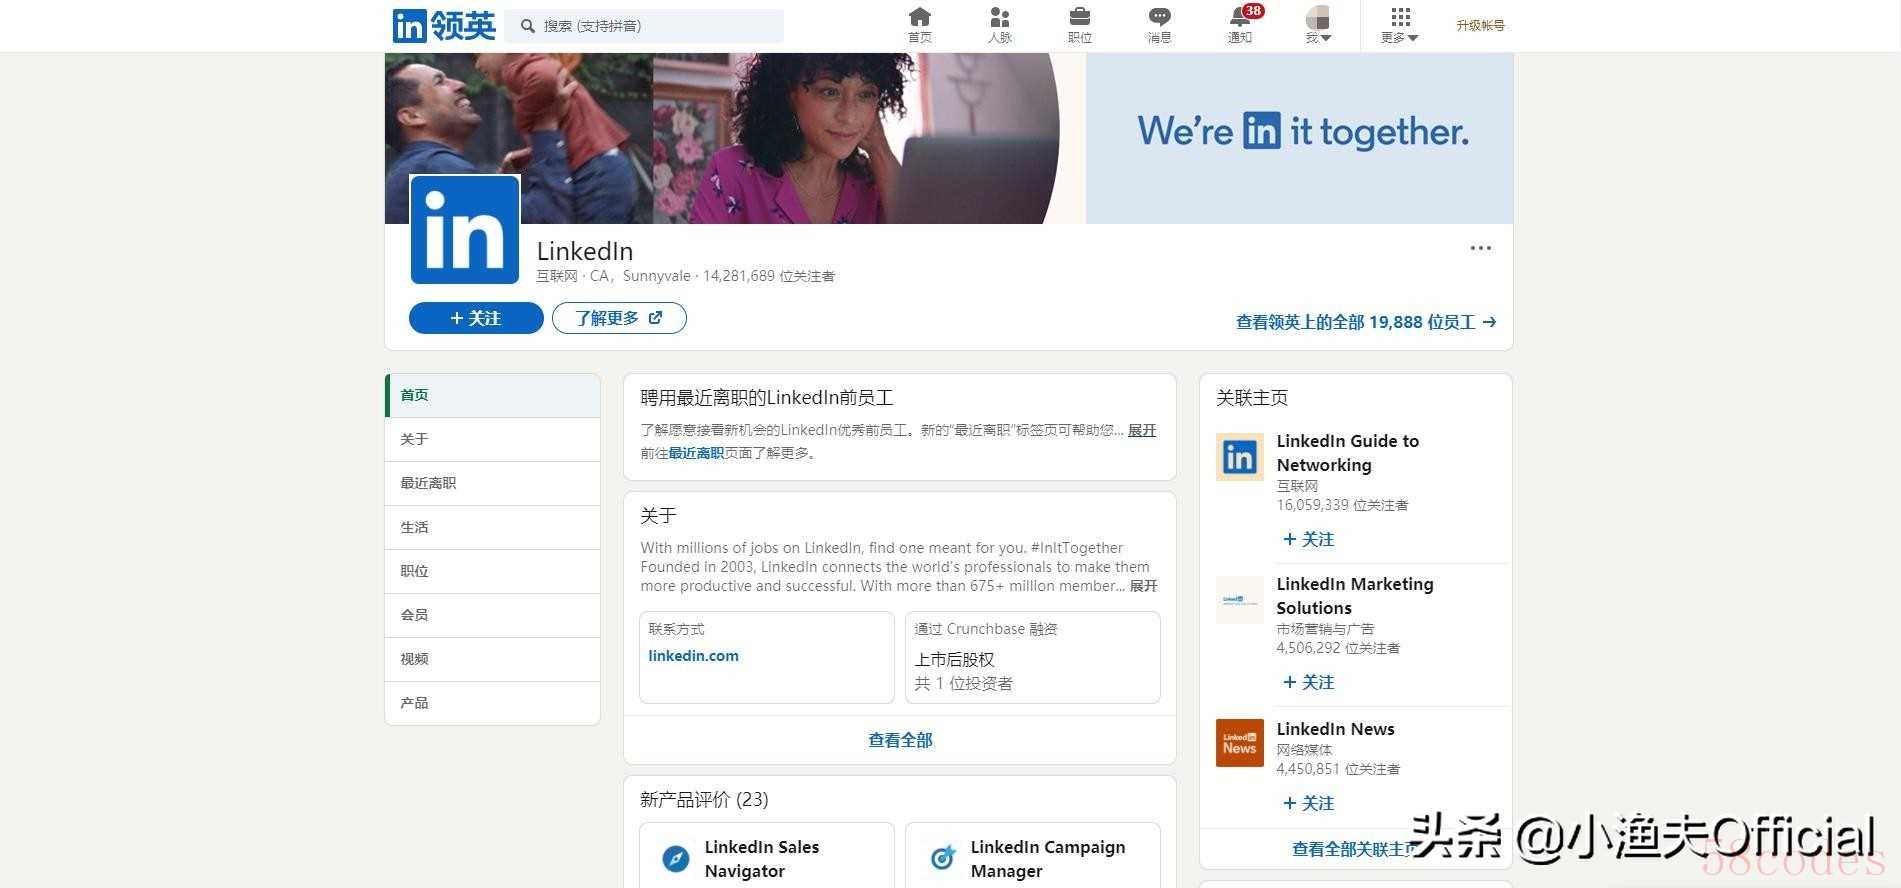Open LinkedIn Guide to Networking logo icon
The width and height of the screenshot is (1901, 888).
pos(1240,457)
